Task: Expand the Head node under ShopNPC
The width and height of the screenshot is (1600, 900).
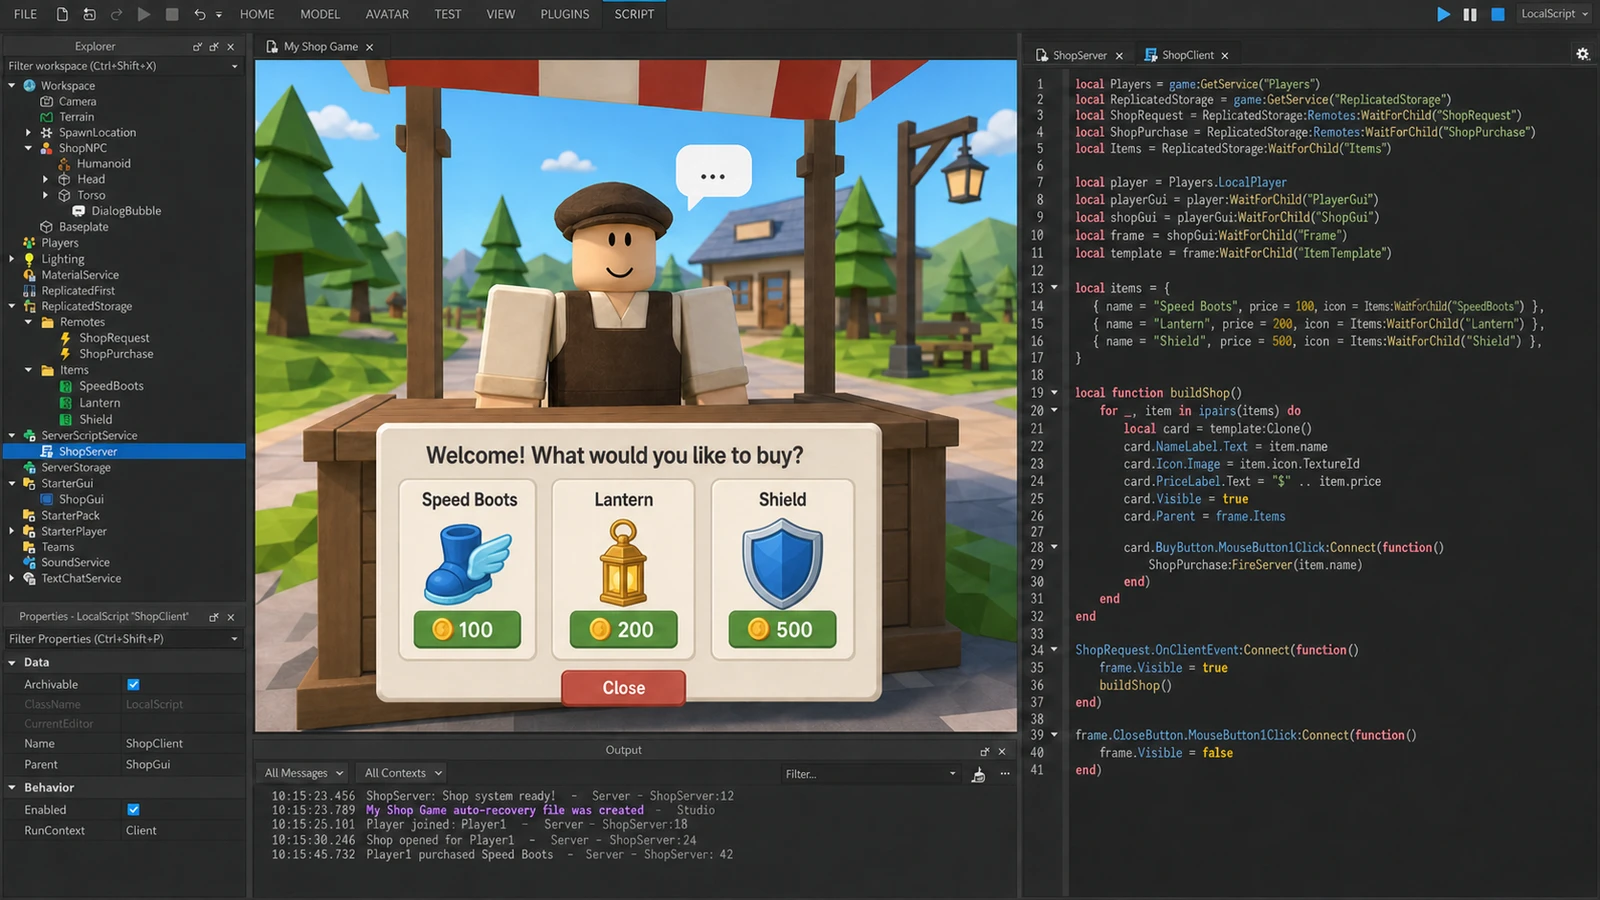Action: [x=46, y=179]
